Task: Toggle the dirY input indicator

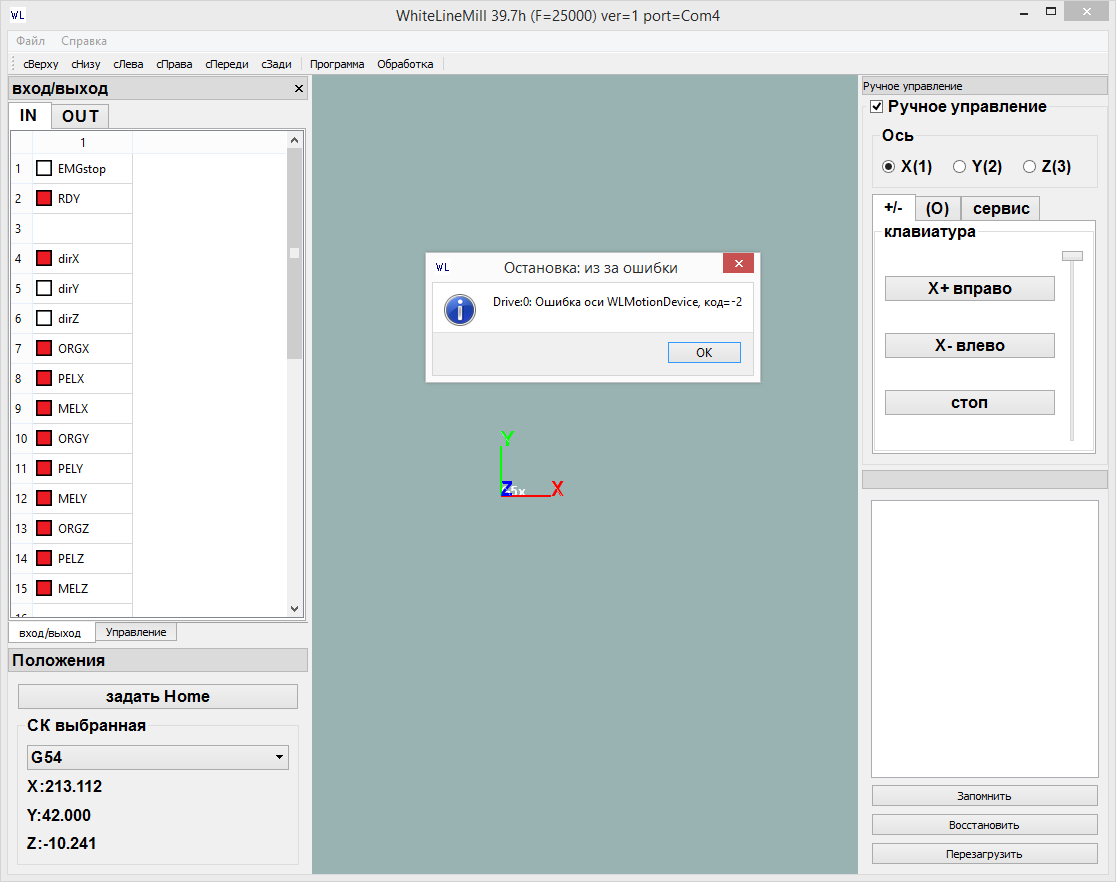Action: tap(44, 288)
